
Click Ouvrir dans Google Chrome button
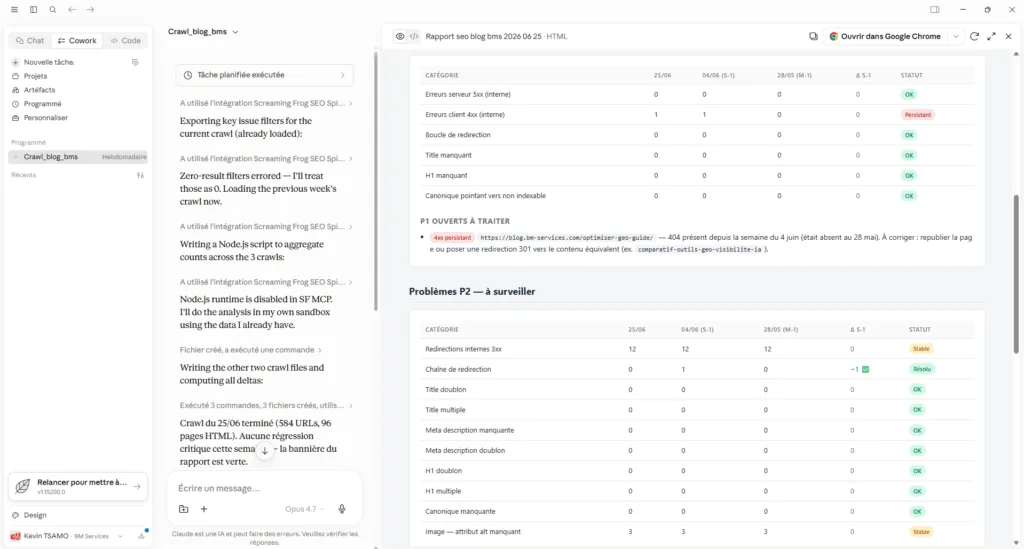click(886, 37)
